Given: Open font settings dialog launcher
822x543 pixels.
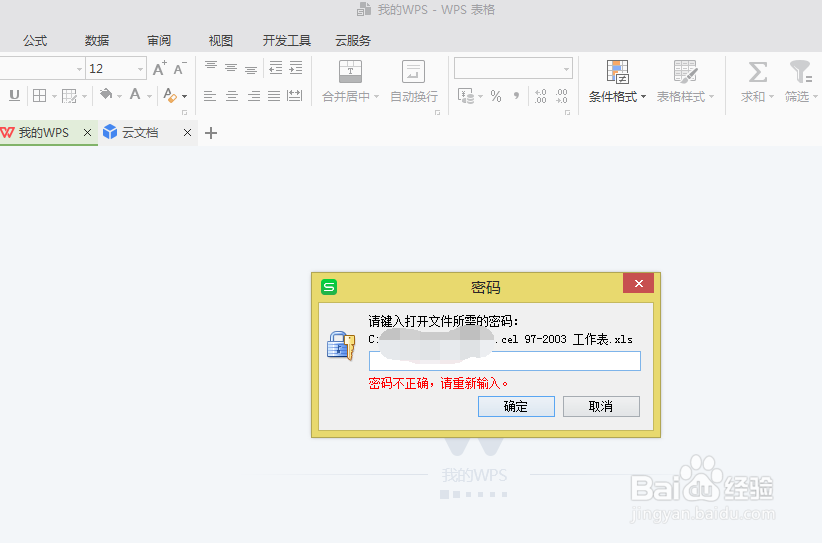Looking at the screenshot, I should coord(185,112).
